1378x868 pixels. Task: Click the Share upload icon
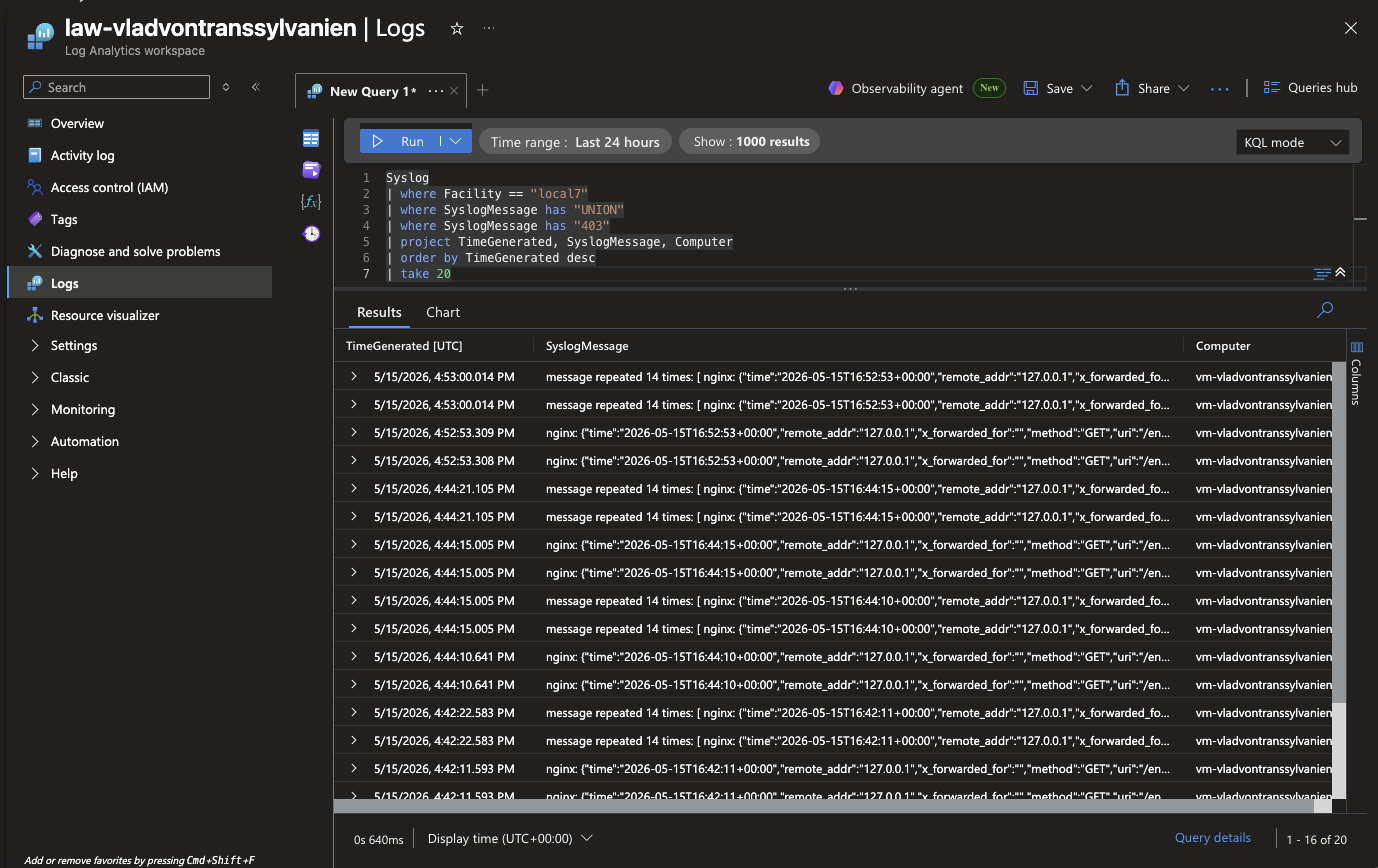tap(1122, 88)
